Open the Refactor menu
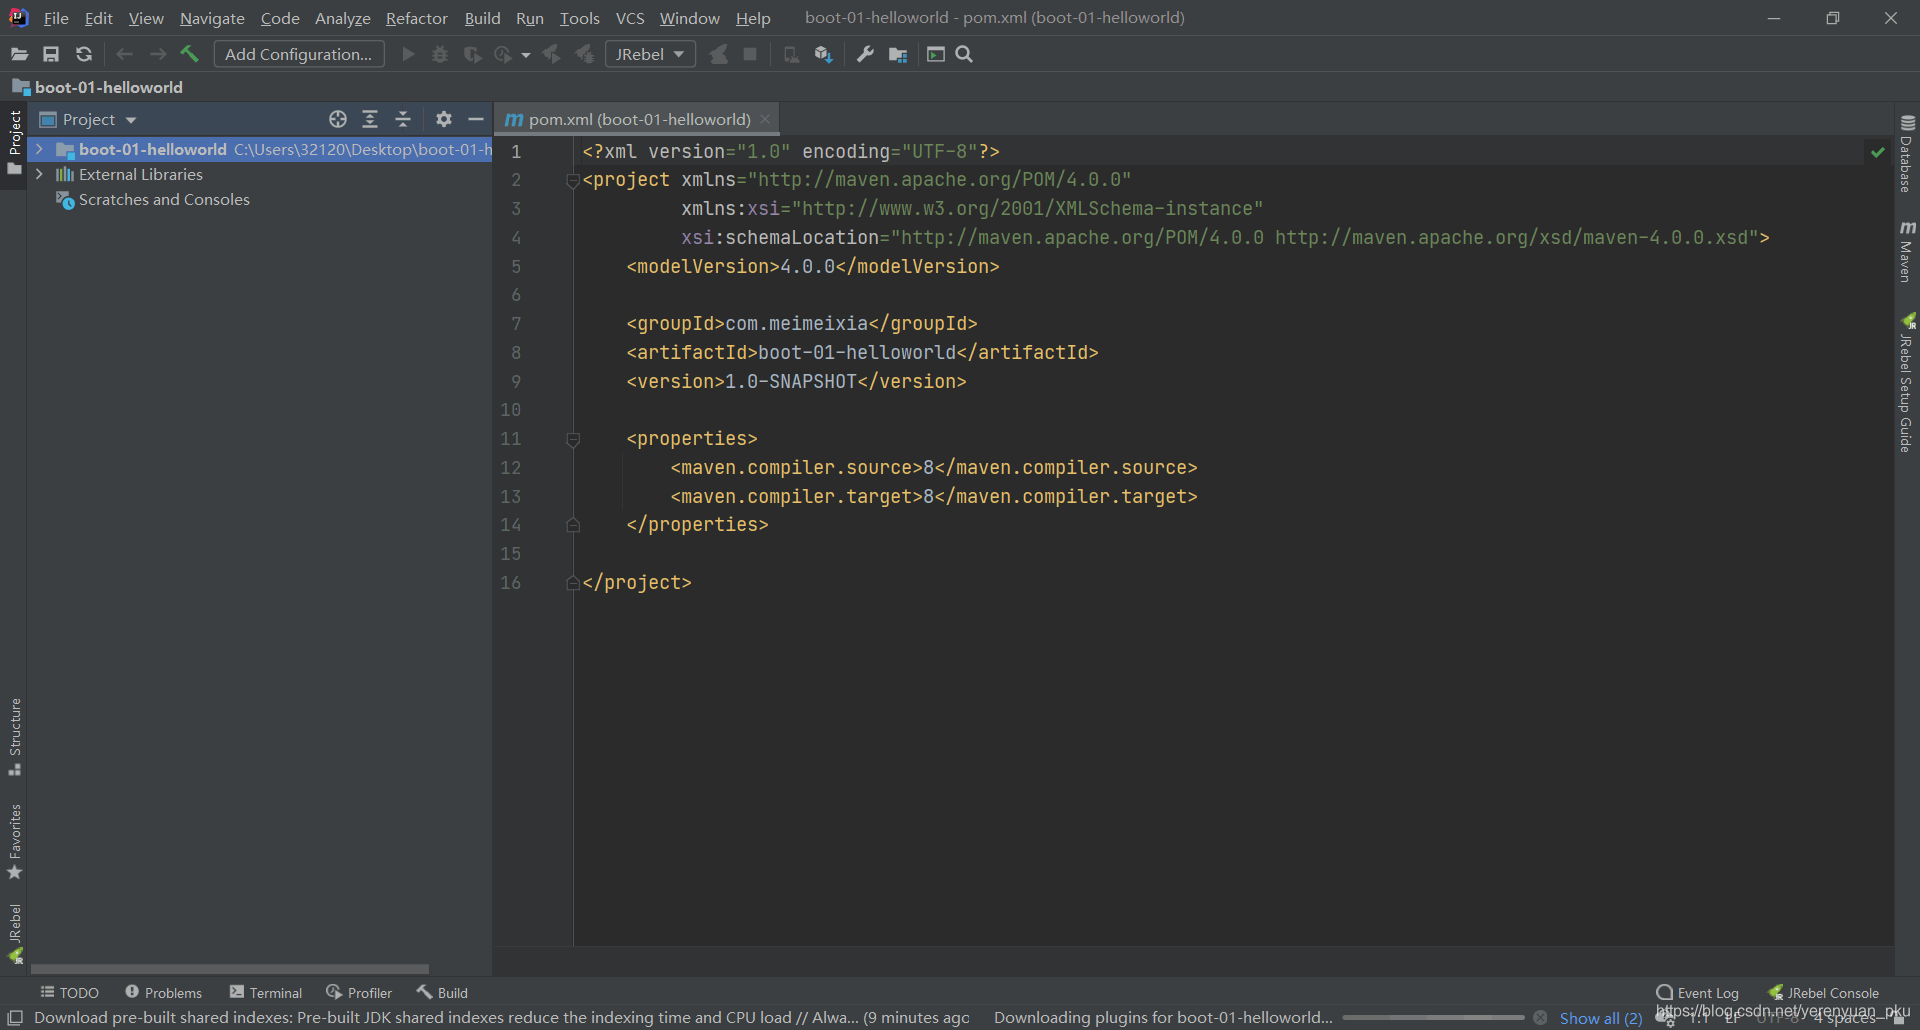This screenshot has height=1030, width=1920. point(417,18)
